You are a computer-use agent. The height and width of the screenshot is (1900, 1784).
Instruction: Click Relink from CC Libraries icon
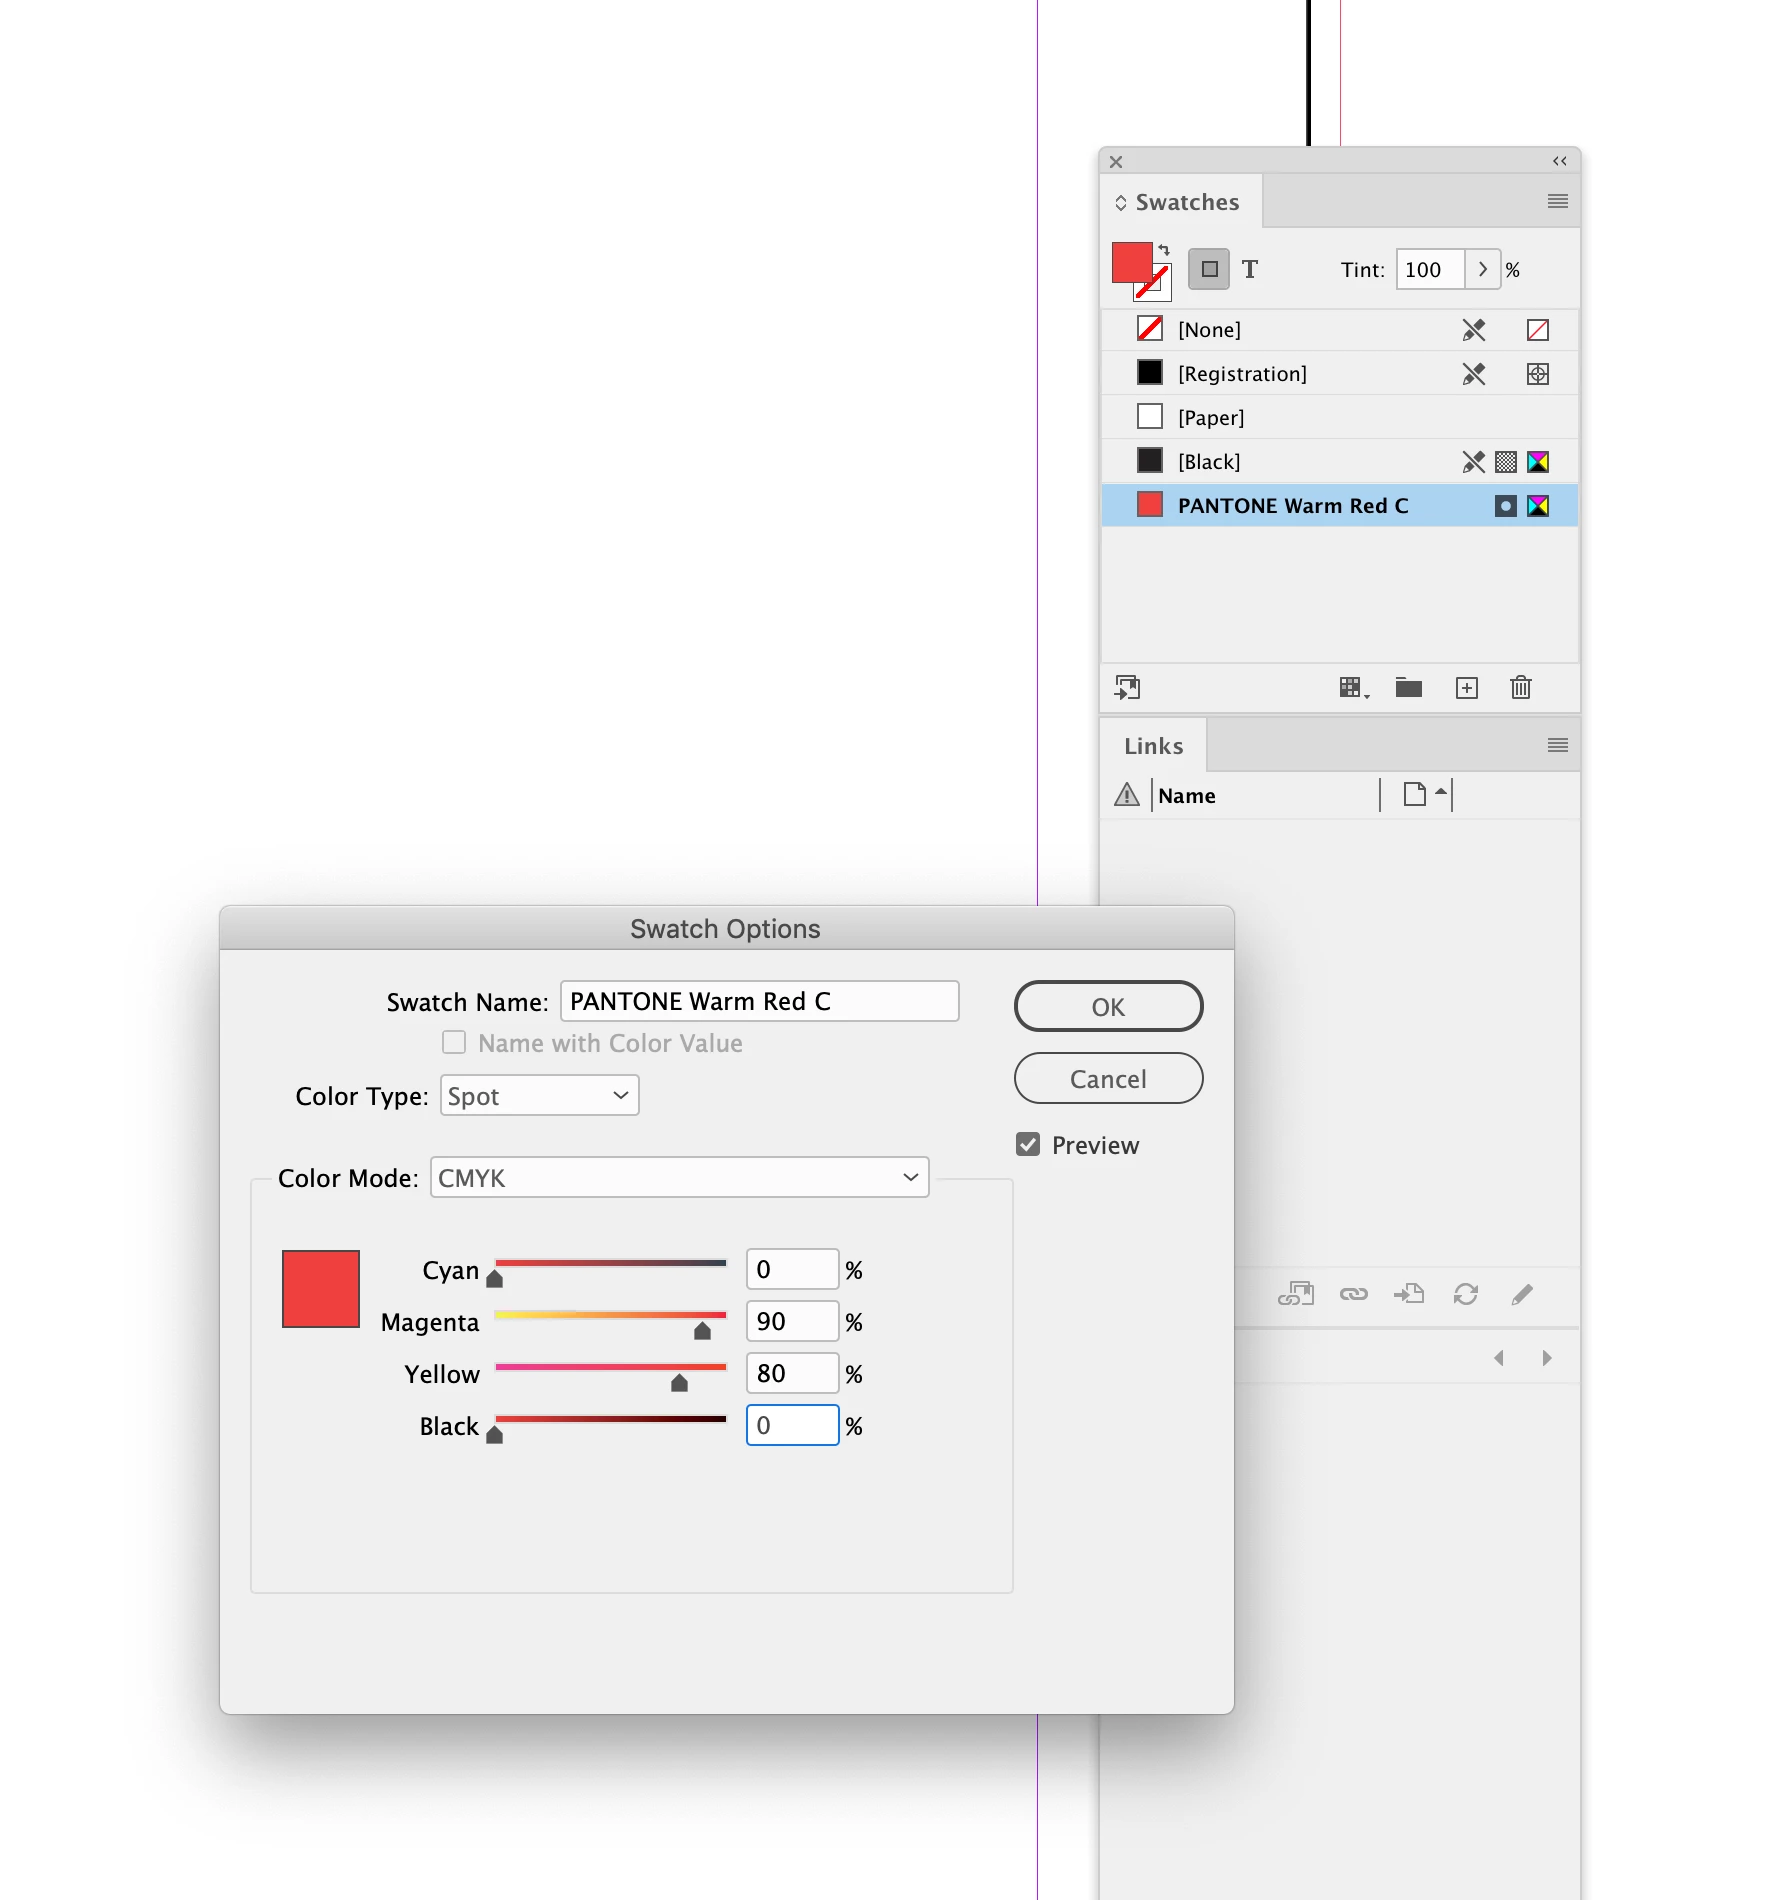[x=1296, y=1294]
